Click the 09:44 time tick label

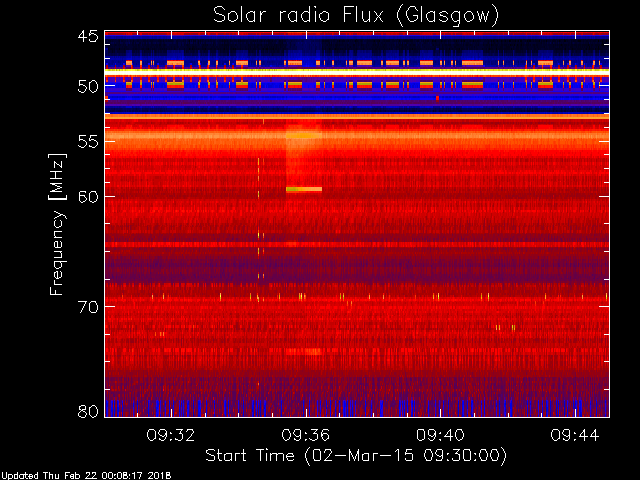(575, 435)
